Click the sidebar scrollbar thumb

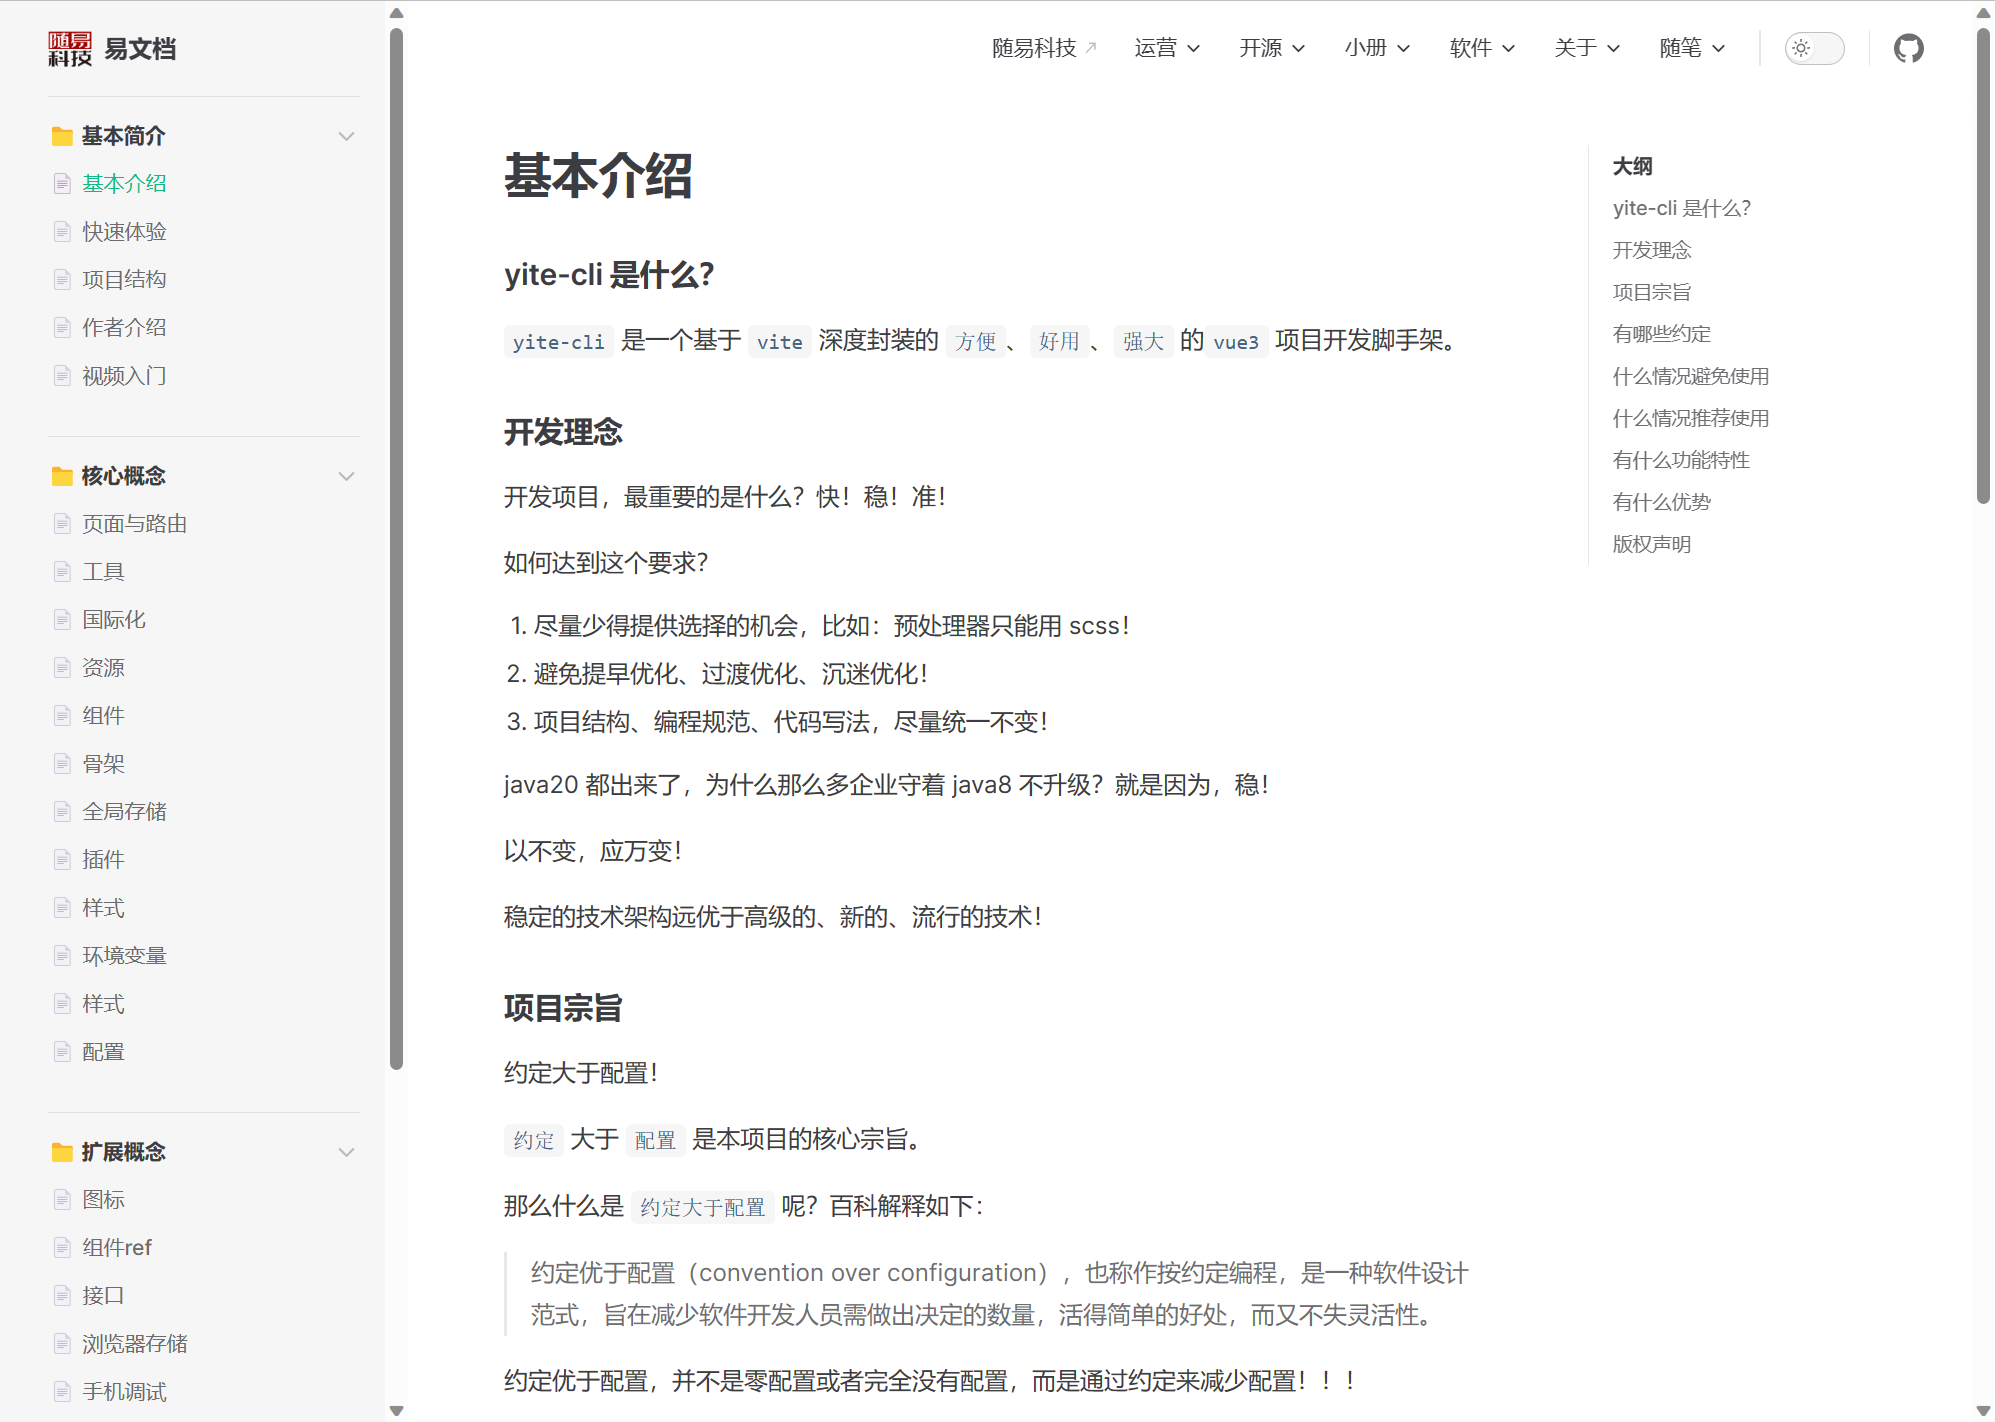pos(396,548)
